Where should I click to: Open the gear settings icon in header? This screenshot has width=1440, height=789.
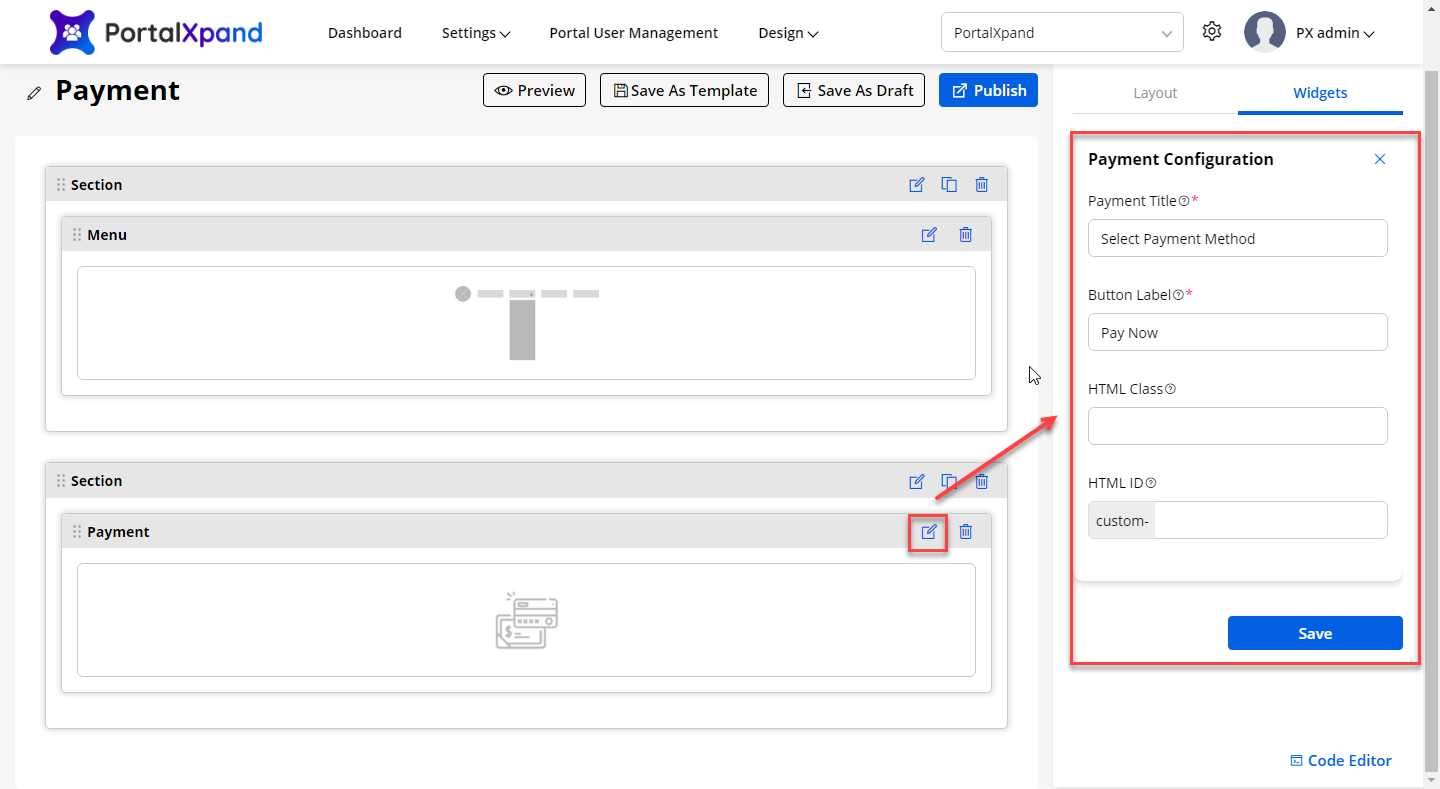click(1212, 32)
